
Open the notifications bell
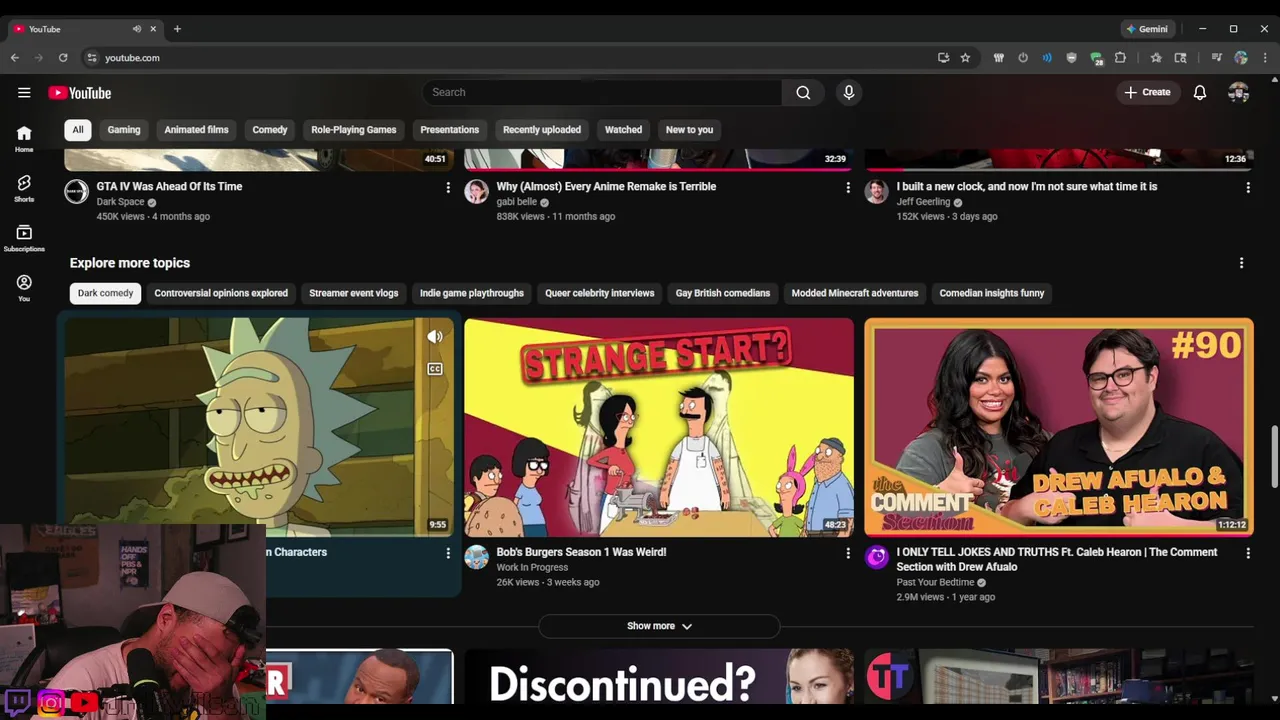click(x=1200, y=92)
